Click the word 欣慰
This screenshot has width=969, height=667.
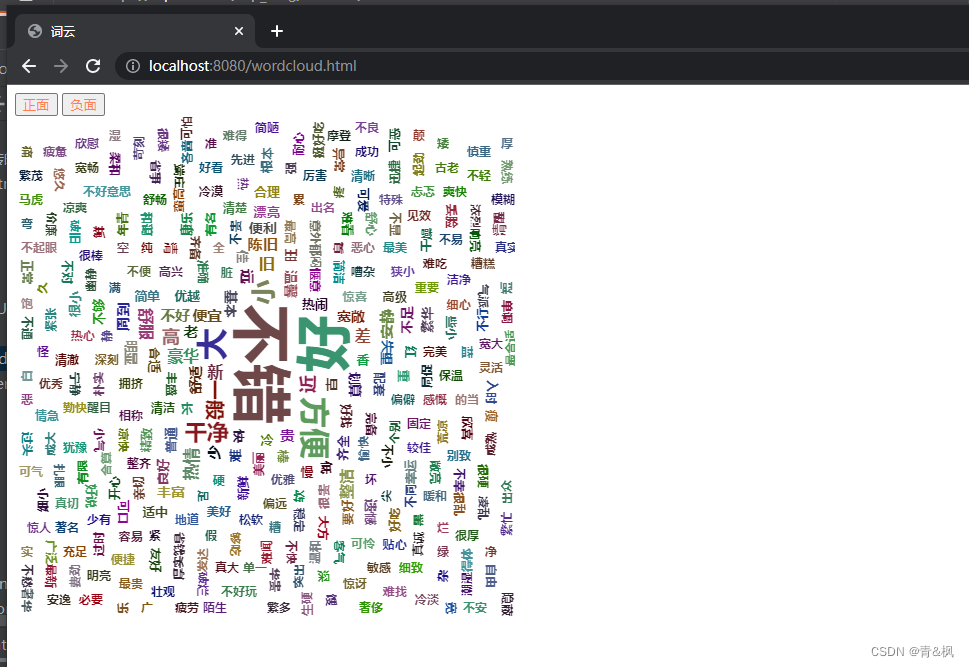(x=87, y=144)
